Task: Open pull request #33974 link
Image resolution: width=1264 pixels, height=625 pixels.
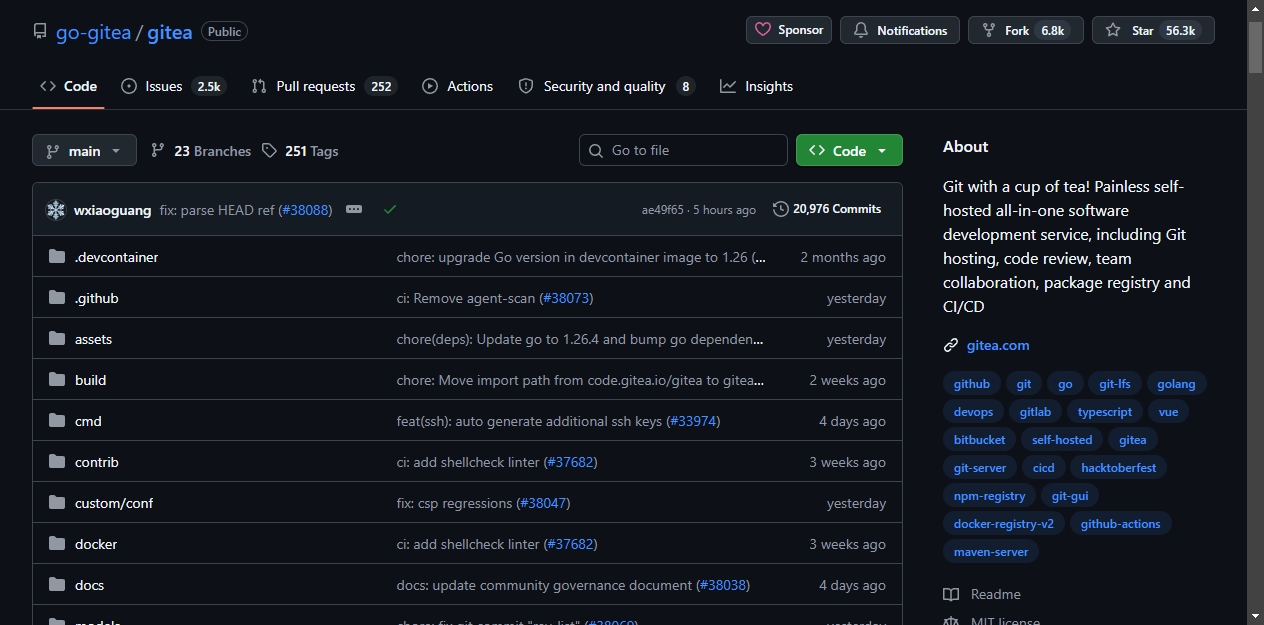Action: [693, 421]
